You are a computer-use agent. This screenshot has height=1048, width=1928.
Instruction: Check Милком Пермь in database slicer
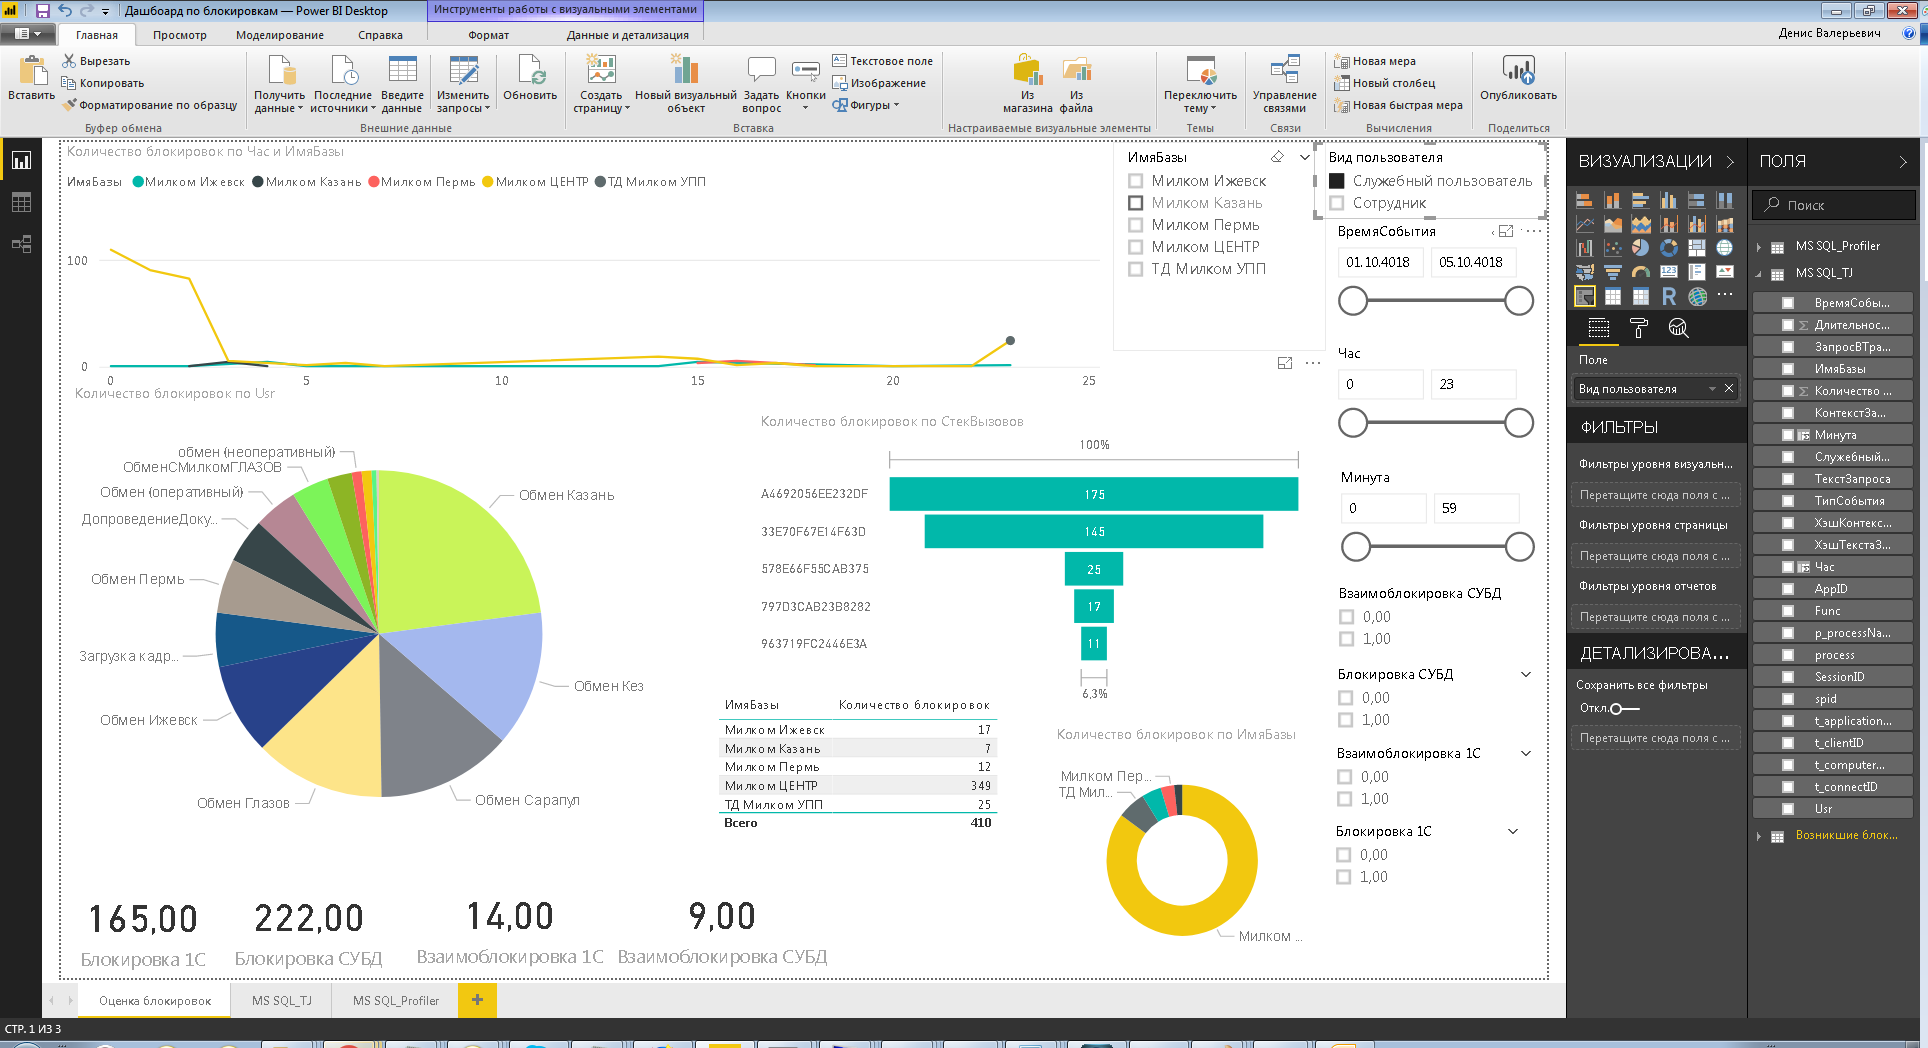[1135, 225]
